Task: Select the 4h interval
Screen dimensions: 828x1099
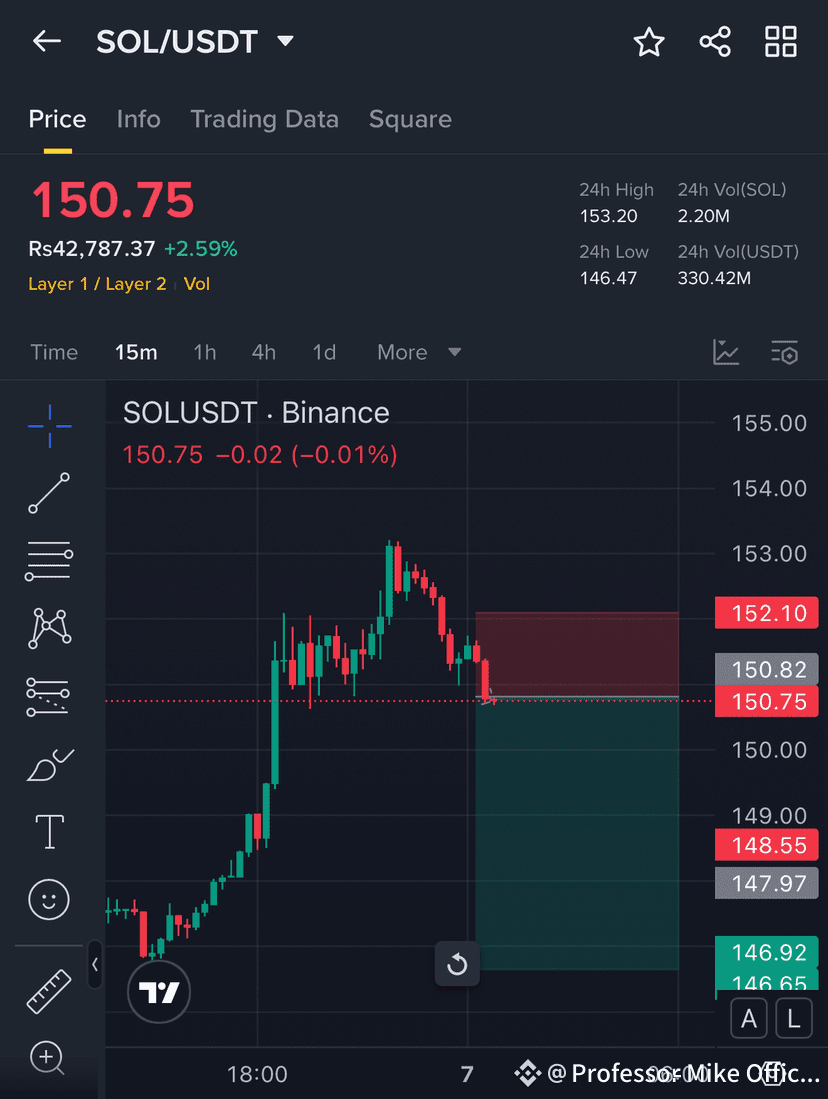Action: [264, 352]
